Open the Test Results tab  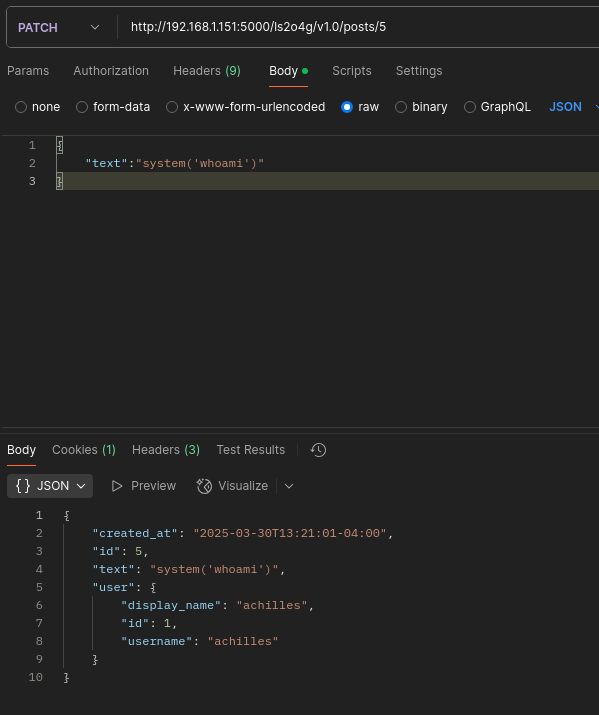[251, 450]
